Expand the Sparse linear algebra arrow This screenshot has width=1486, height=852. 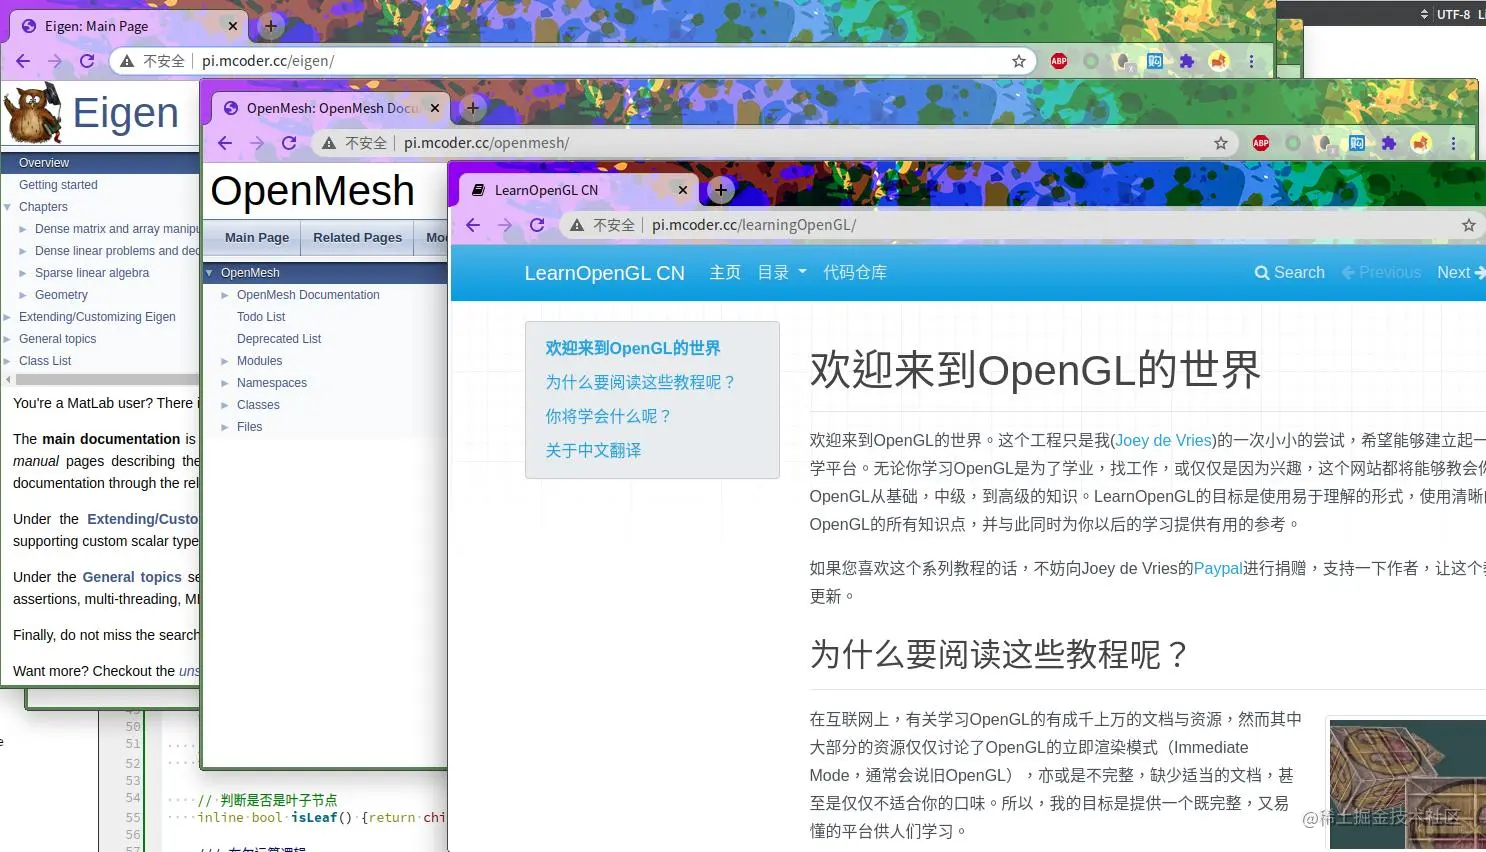(x=23, y=273)
